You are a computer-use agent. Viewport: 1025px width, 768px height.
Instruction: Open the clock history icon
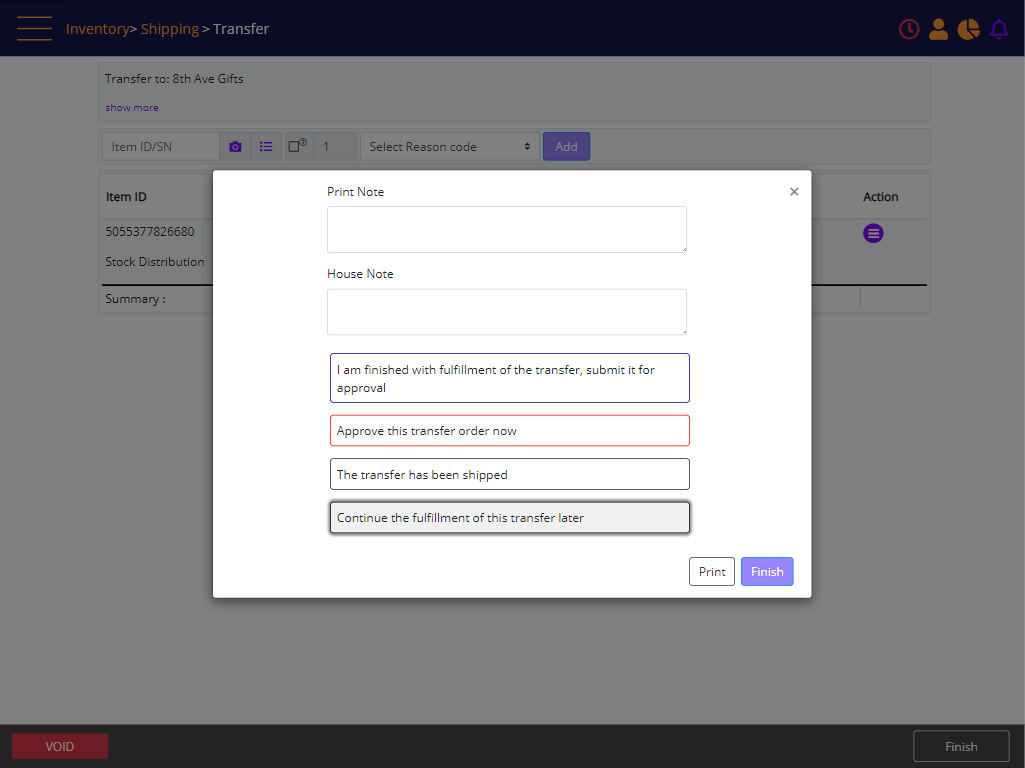tap(909, 29)
